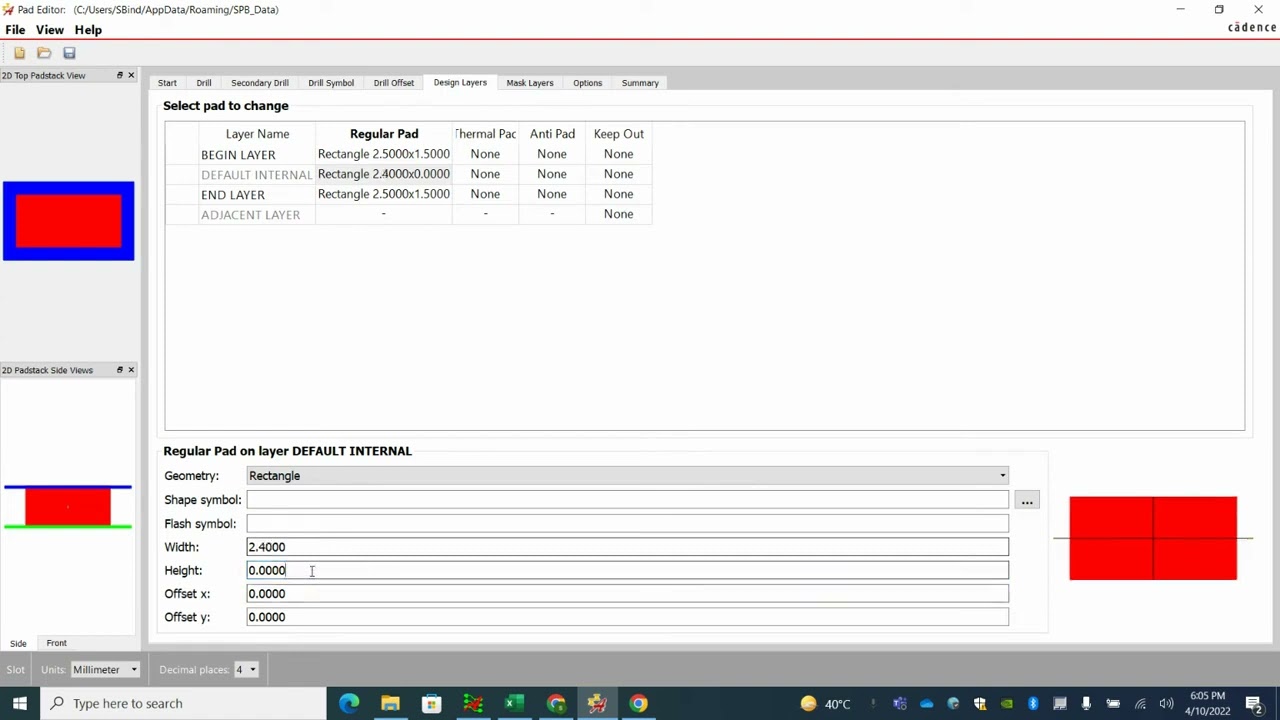The width and height of the screenshot is (1280, 720).
Task: Close the 2D Padstack Side Views panel
Action: point(131,370)
